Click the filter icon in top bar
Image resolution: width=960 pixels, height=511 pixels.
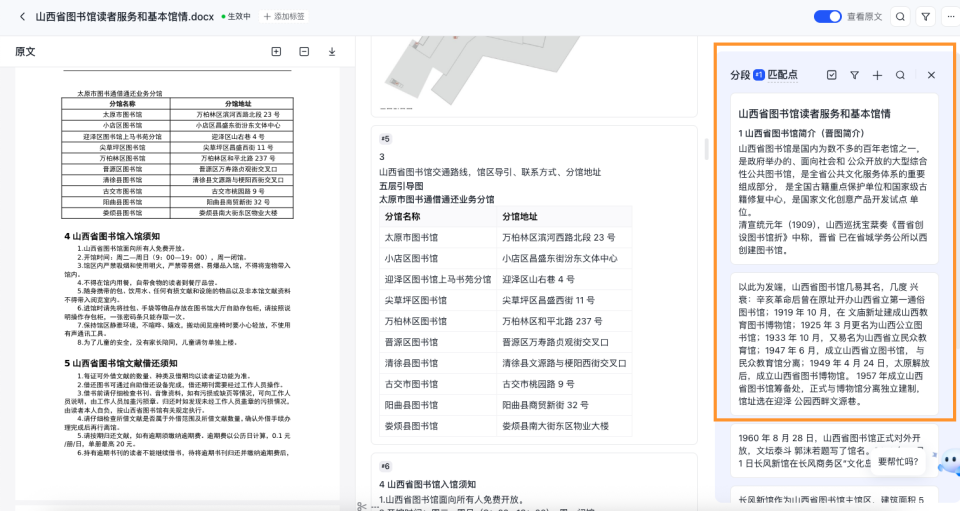pos(925,17)
